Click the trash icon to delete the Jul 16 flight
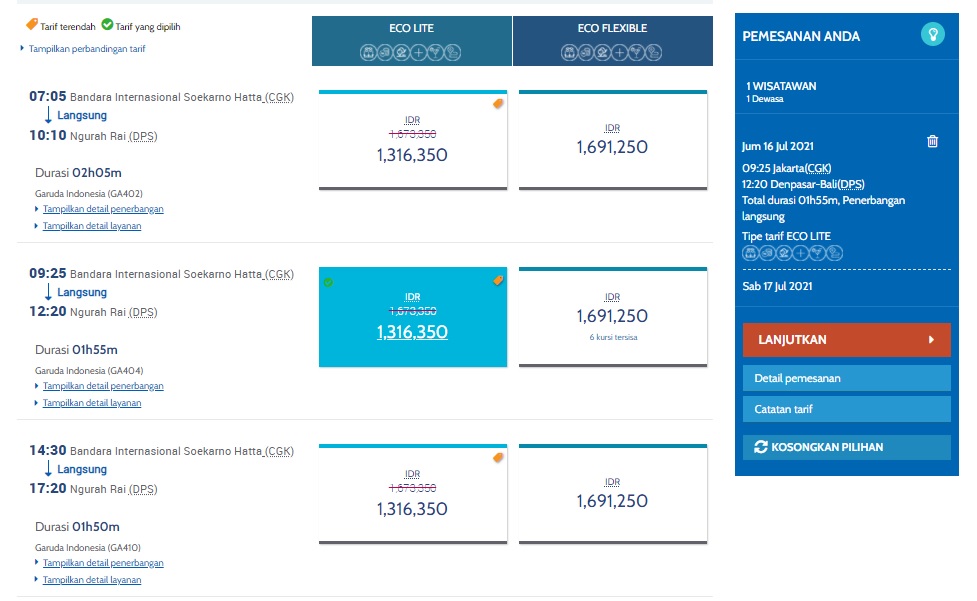The width and height of the screenshot is (977, 601). click(x=932, y=141)
